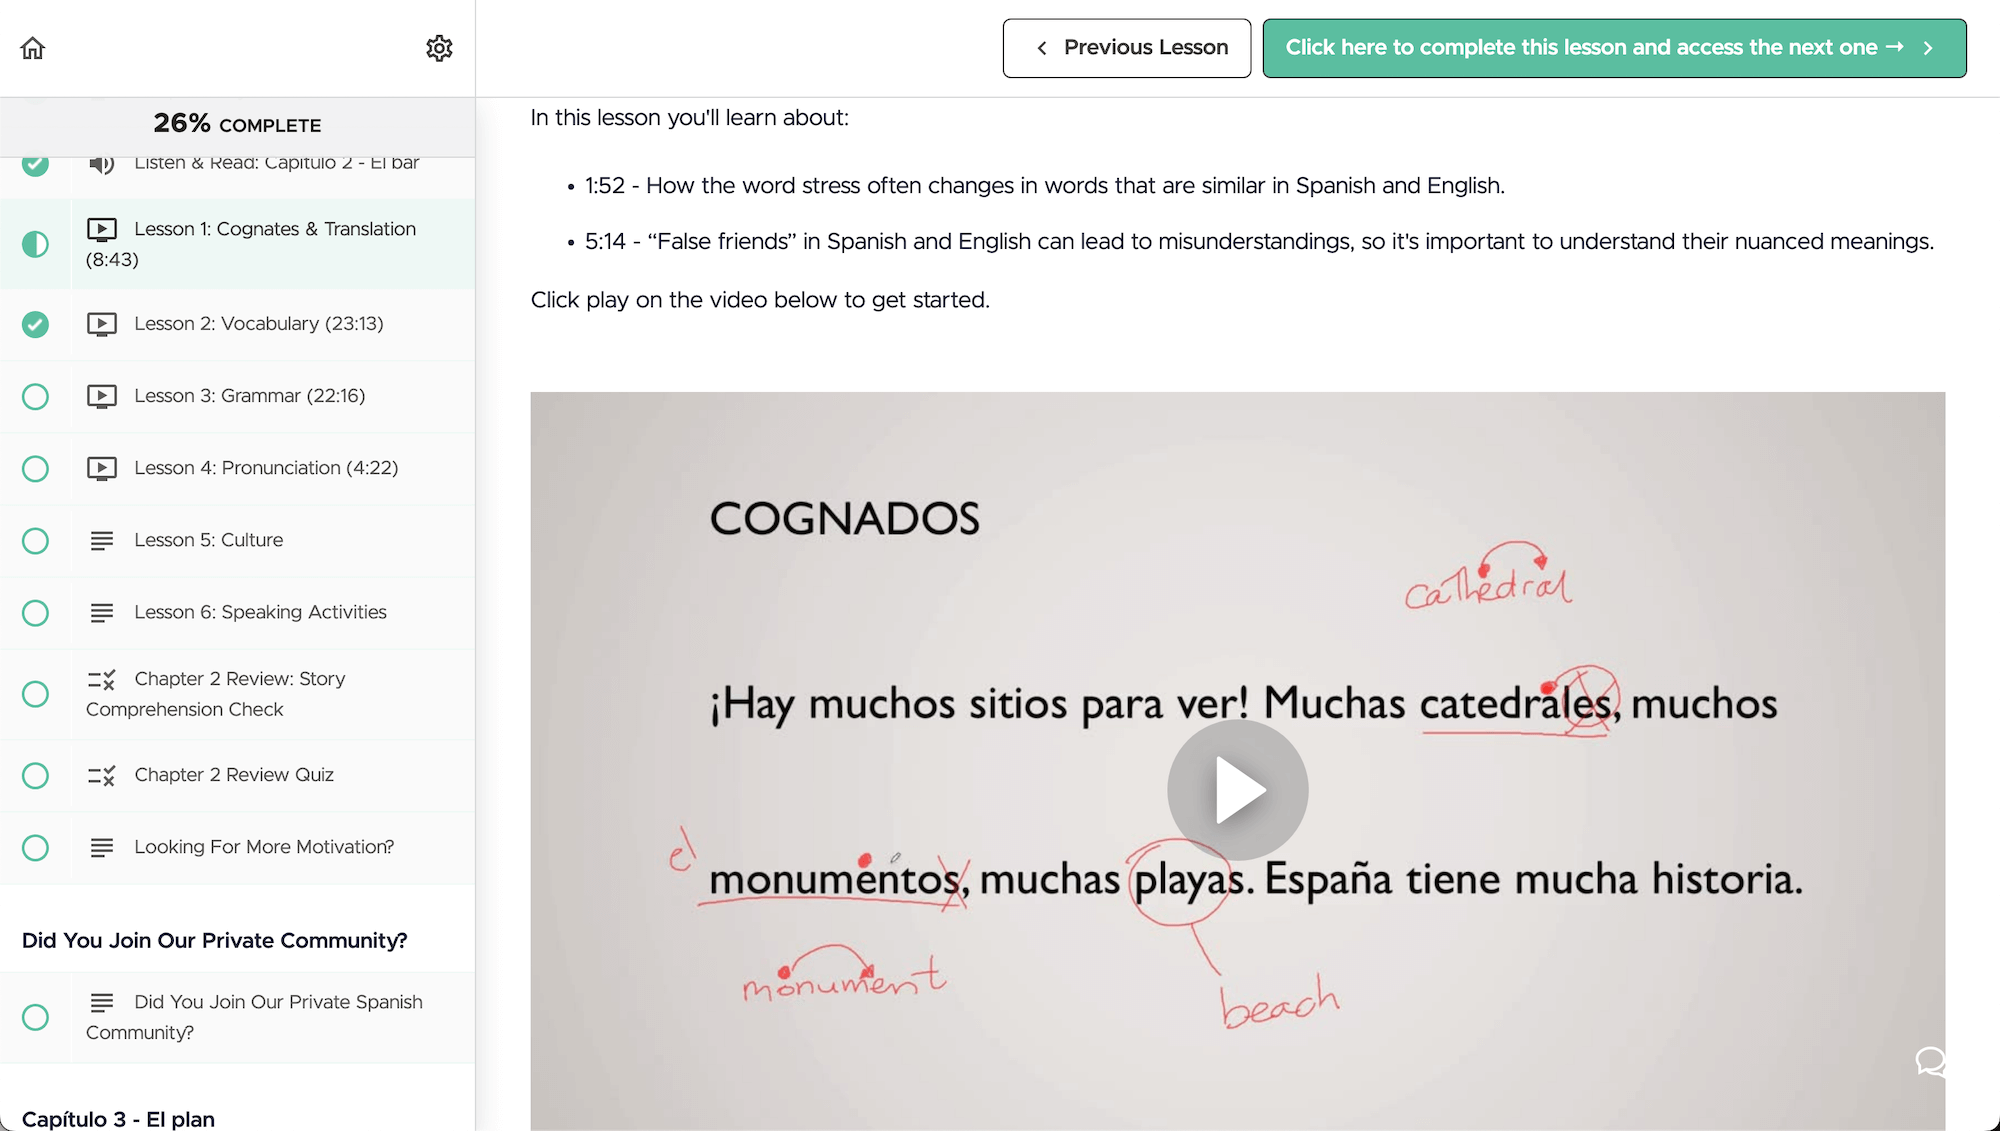Mark Chapter 2 Review Quiz as complete
The image size is (2000, 1131).
(36, 775)
